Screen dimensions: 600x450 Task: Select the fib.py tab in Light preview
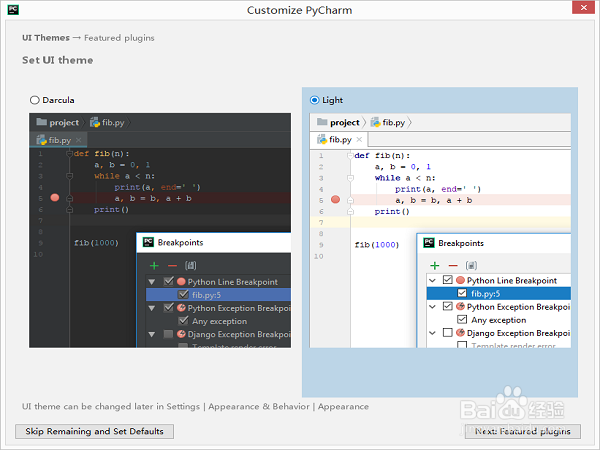click(339, 140)
